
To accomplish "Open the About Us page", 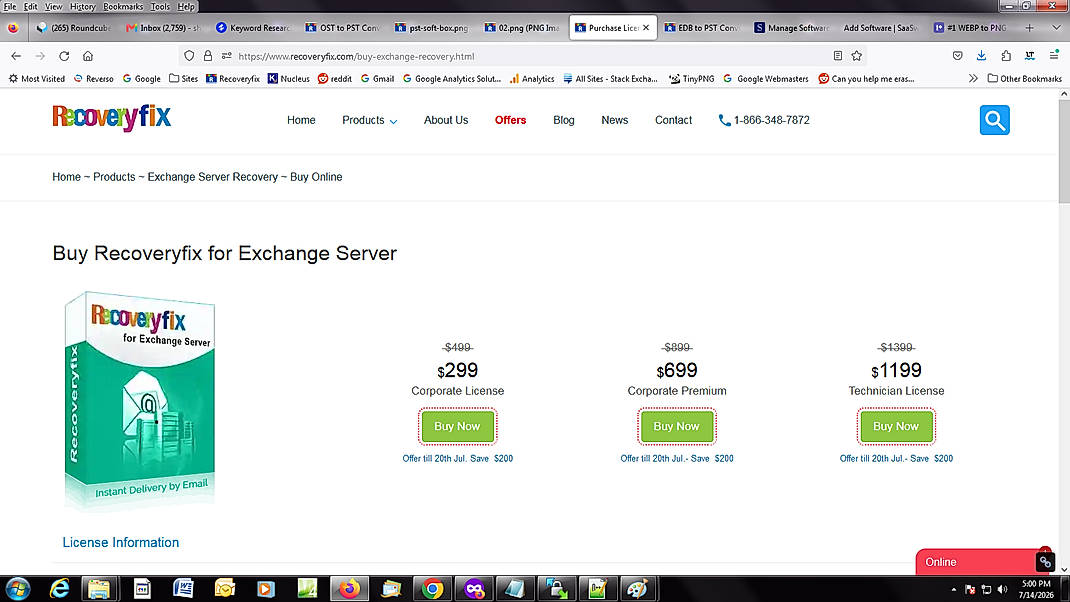I will click(446, 120).
